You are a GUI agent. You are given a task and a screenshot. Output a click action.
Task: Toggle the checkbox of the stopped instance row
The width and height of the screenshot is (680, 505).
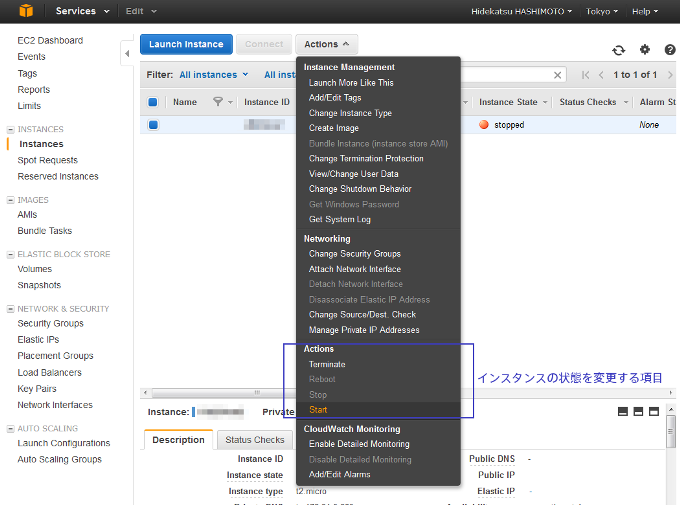[x=153, y=125]
